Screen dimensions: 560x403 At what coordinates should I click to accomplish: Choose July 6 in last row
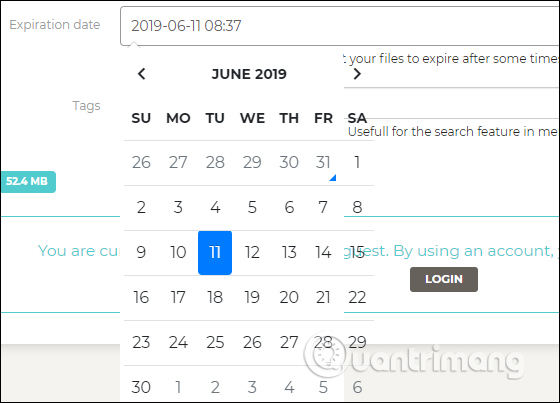click(357, 387)
